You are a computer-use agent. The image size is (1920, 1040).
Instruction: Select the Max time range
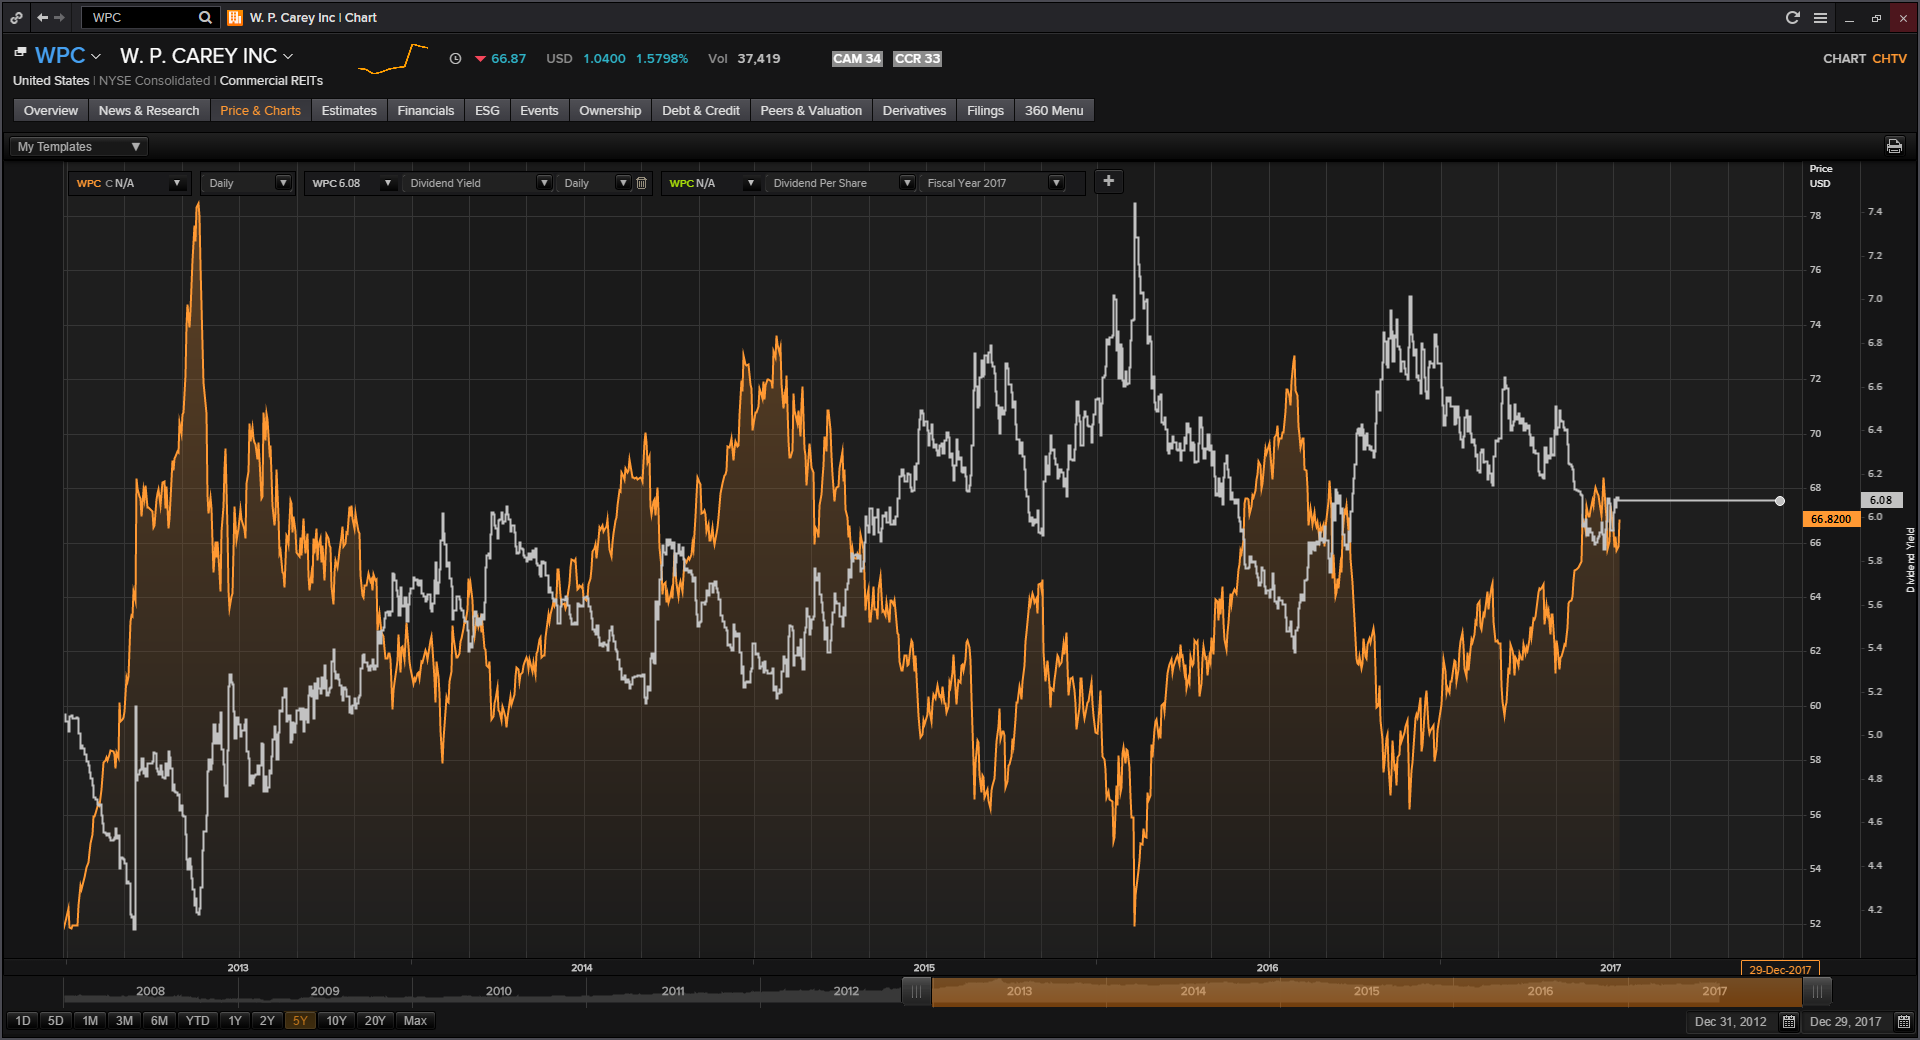pos(415,1021)
